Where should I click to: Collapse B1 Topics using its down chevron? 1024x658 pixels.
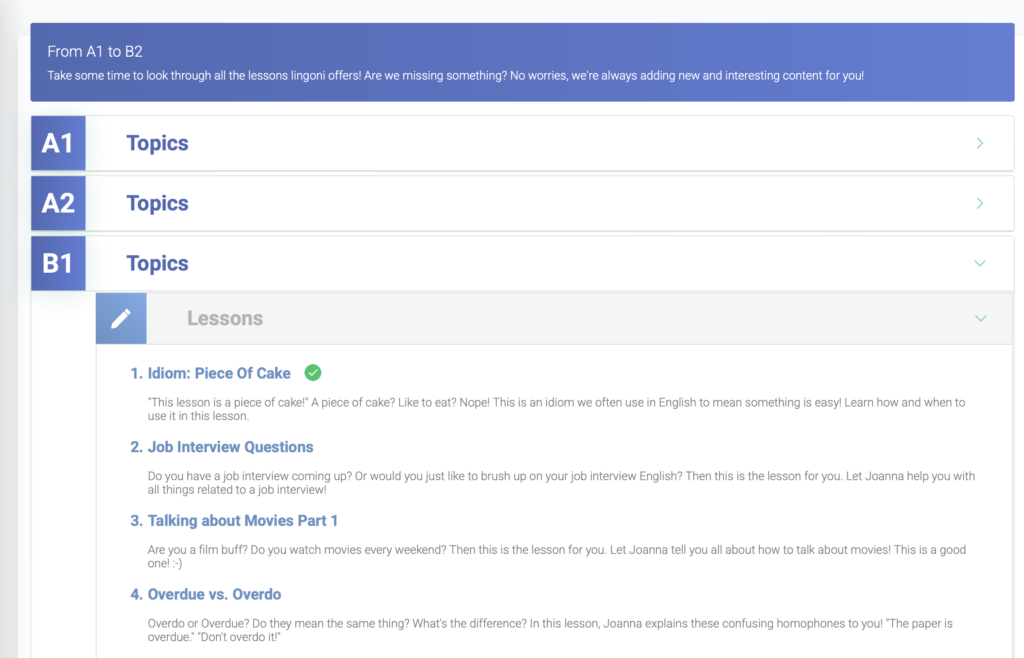coord(979,263)
